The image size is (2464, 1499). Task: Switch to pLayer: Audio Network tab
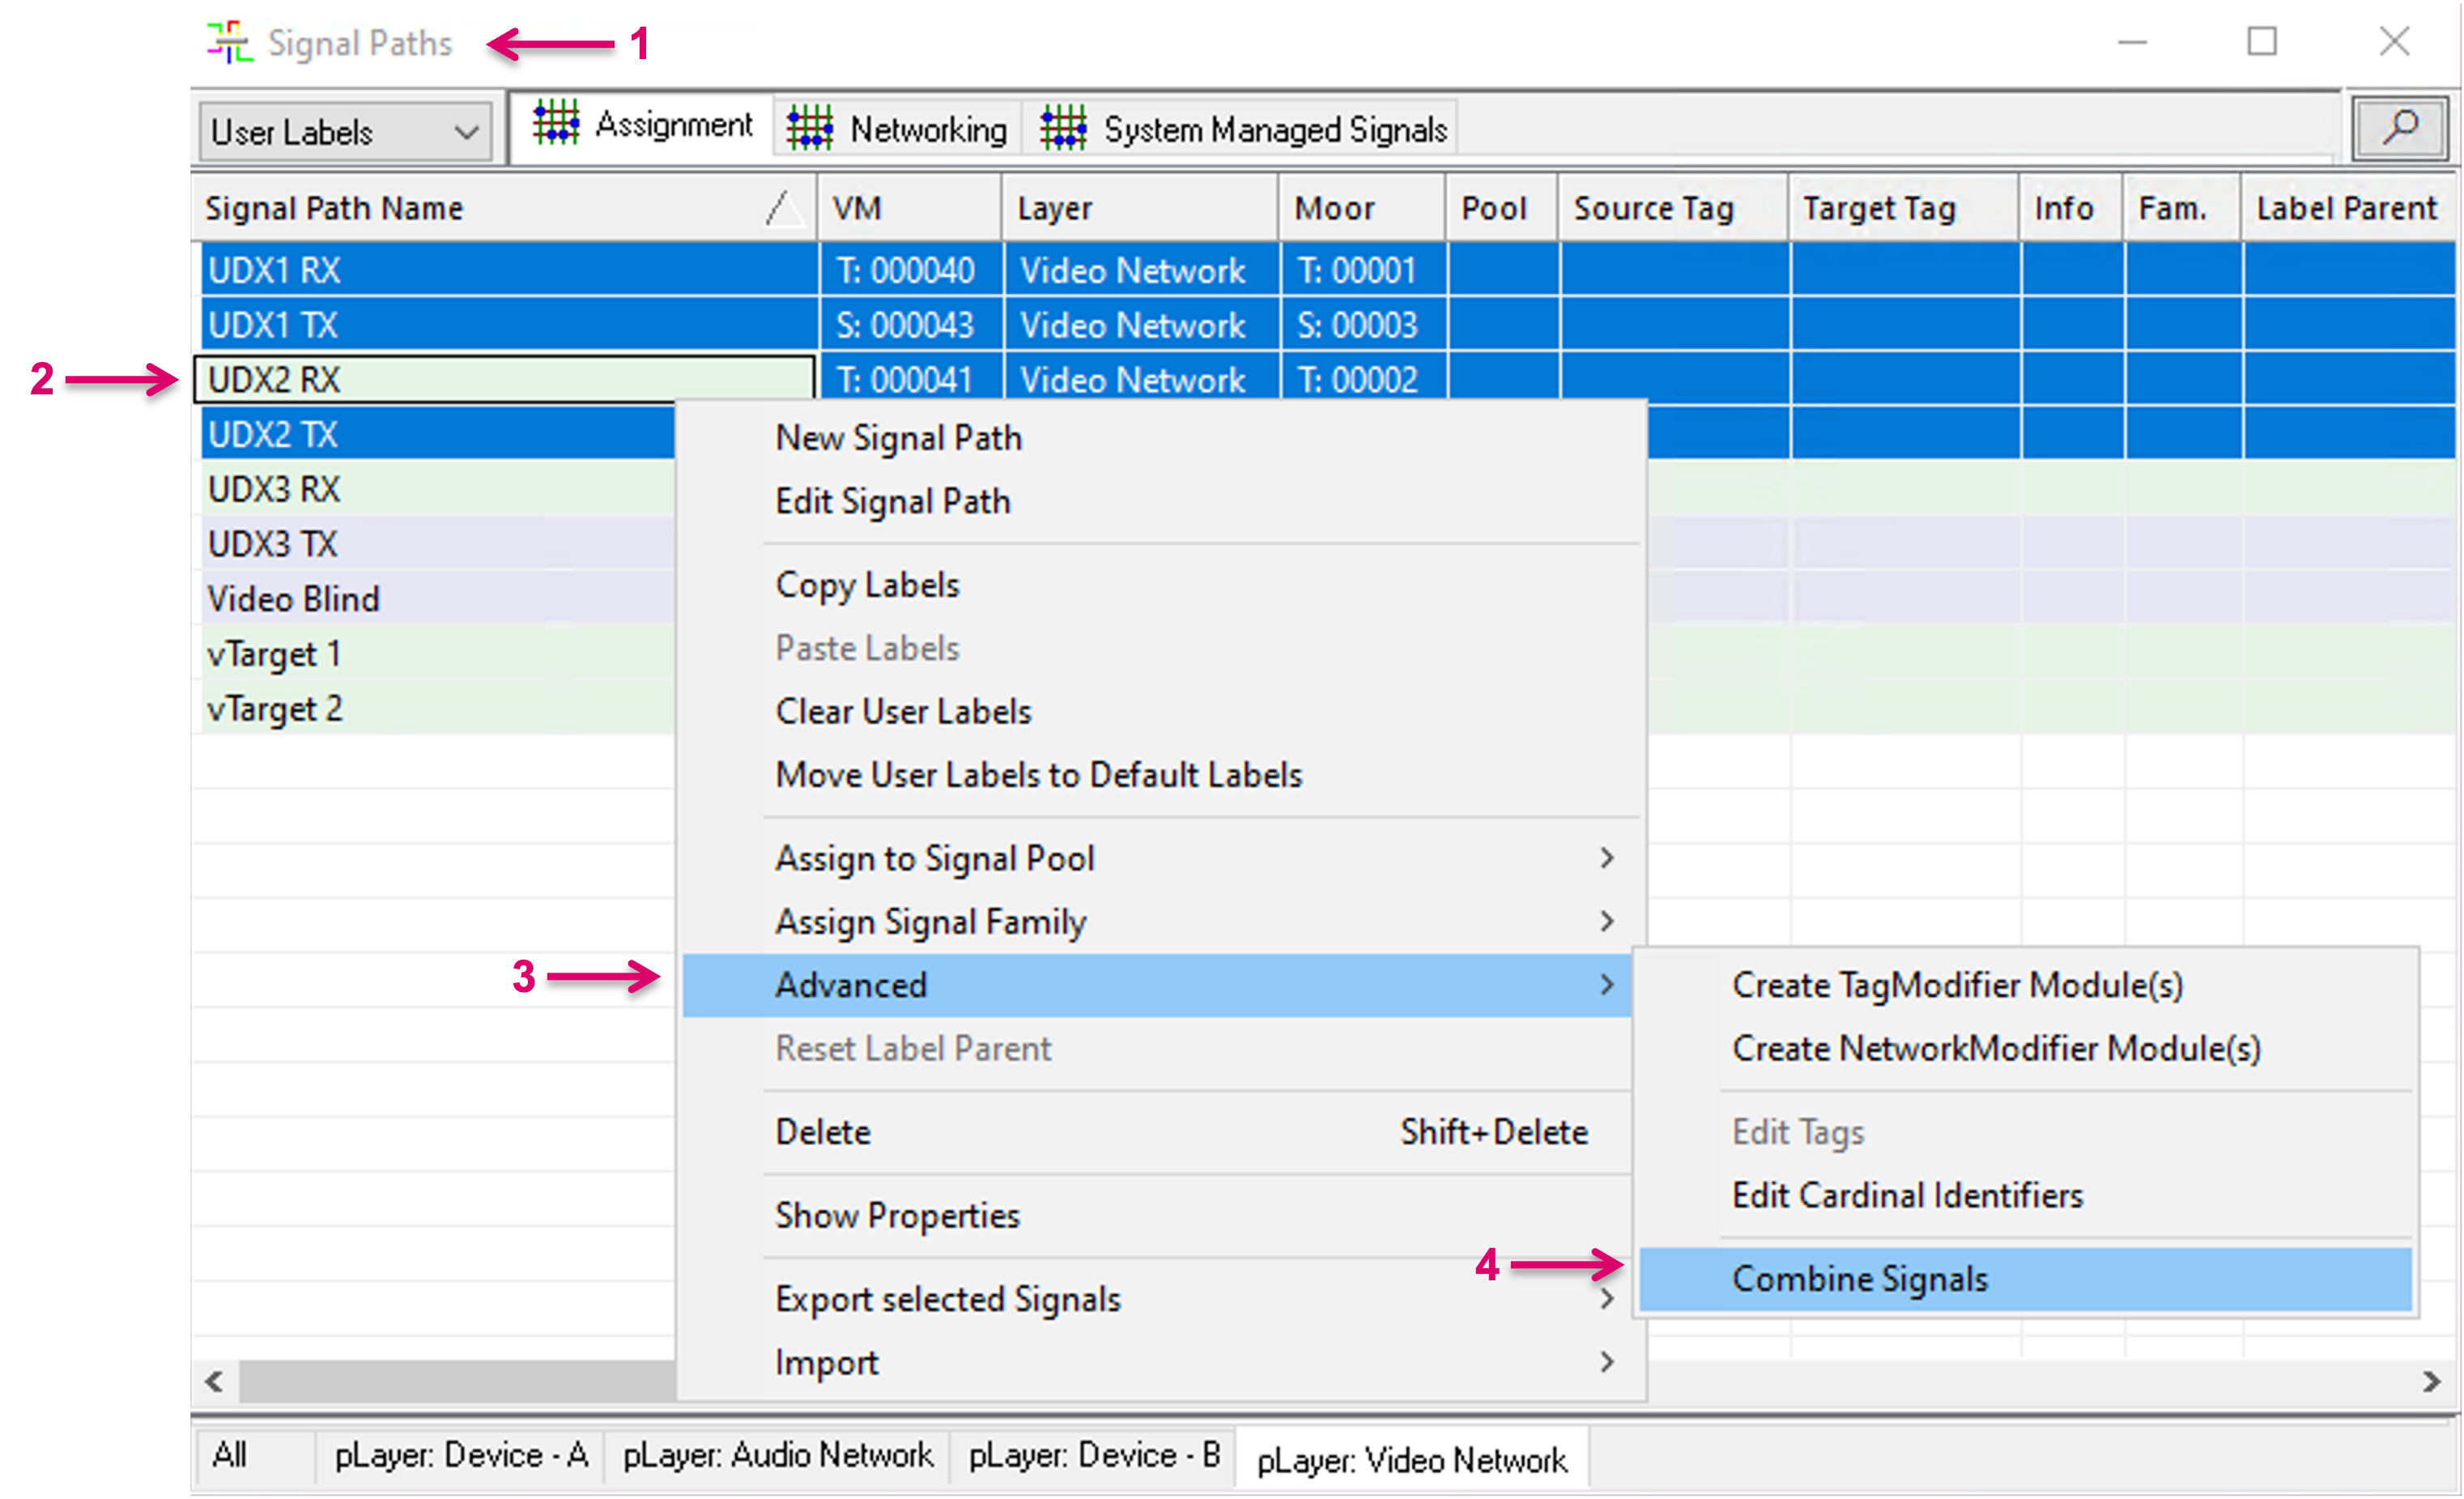777,1455
